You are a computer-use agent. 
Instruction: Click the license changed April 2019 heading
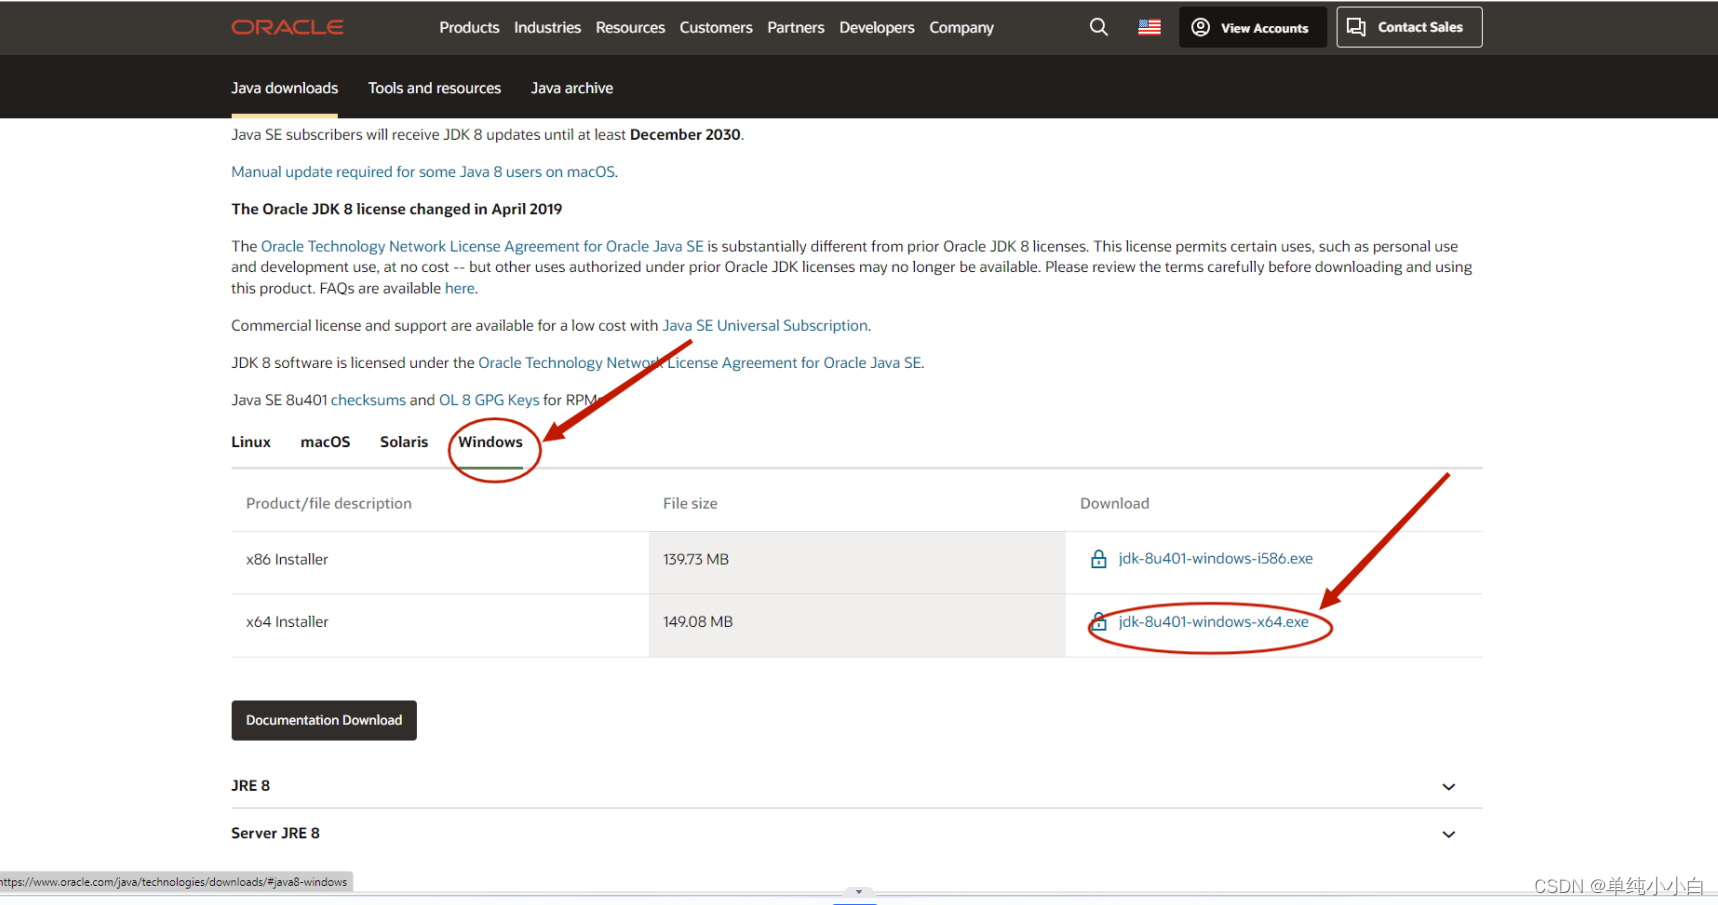click(x=397, y=209)
